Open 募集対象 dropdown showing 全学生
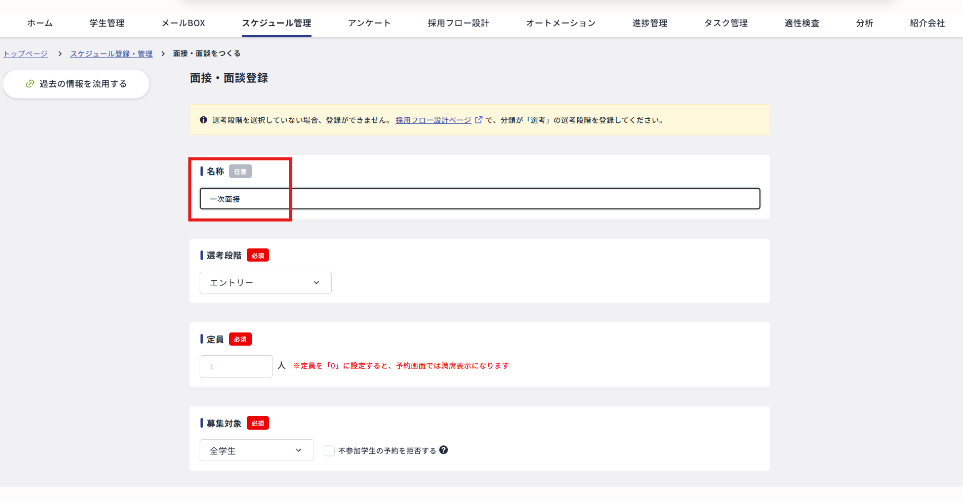Image resolution: width=963 pixels, height=501 pixels. tap(256, 450)
